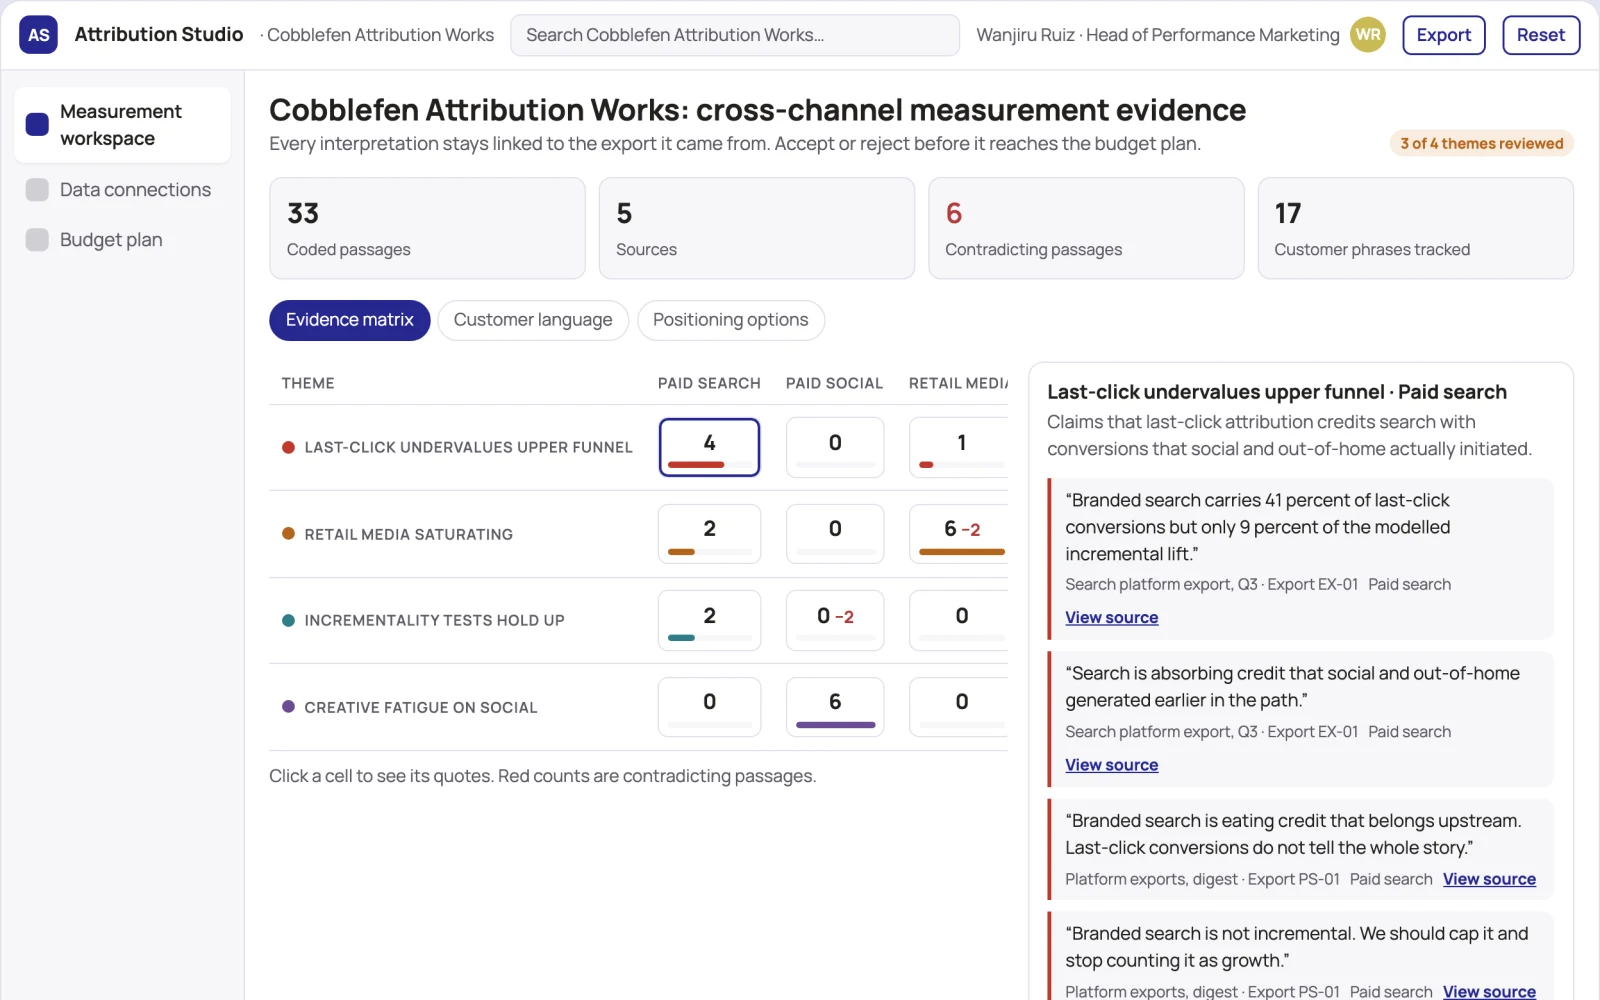View source for the 41 percent quote

[x=1111, y=618]
